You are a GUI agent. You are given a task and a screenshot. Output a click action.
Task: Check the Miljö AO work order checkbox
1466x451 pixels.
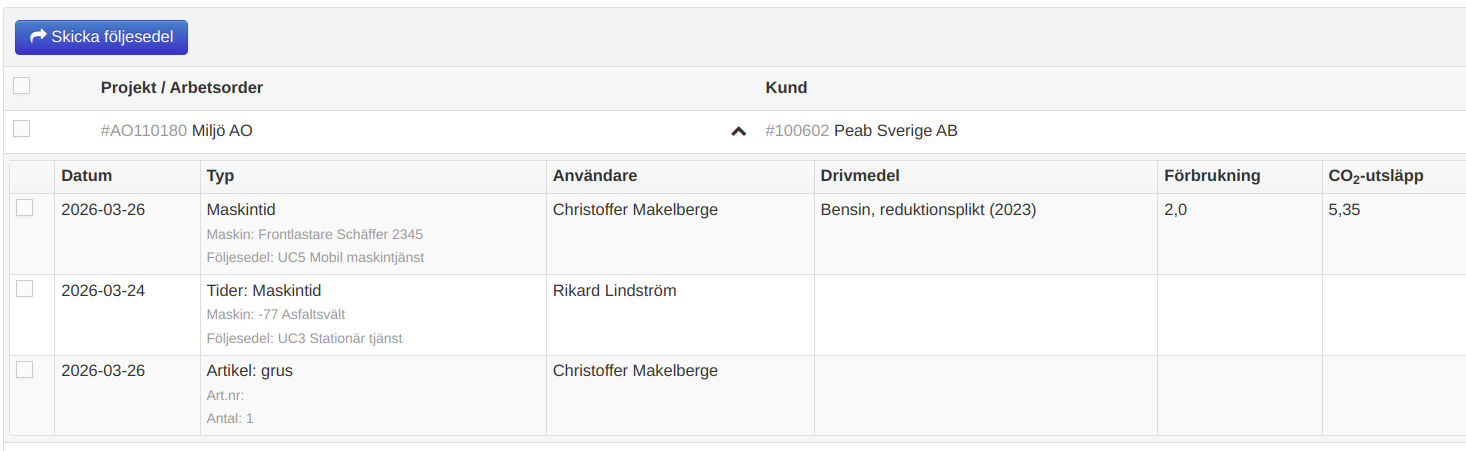22,129
